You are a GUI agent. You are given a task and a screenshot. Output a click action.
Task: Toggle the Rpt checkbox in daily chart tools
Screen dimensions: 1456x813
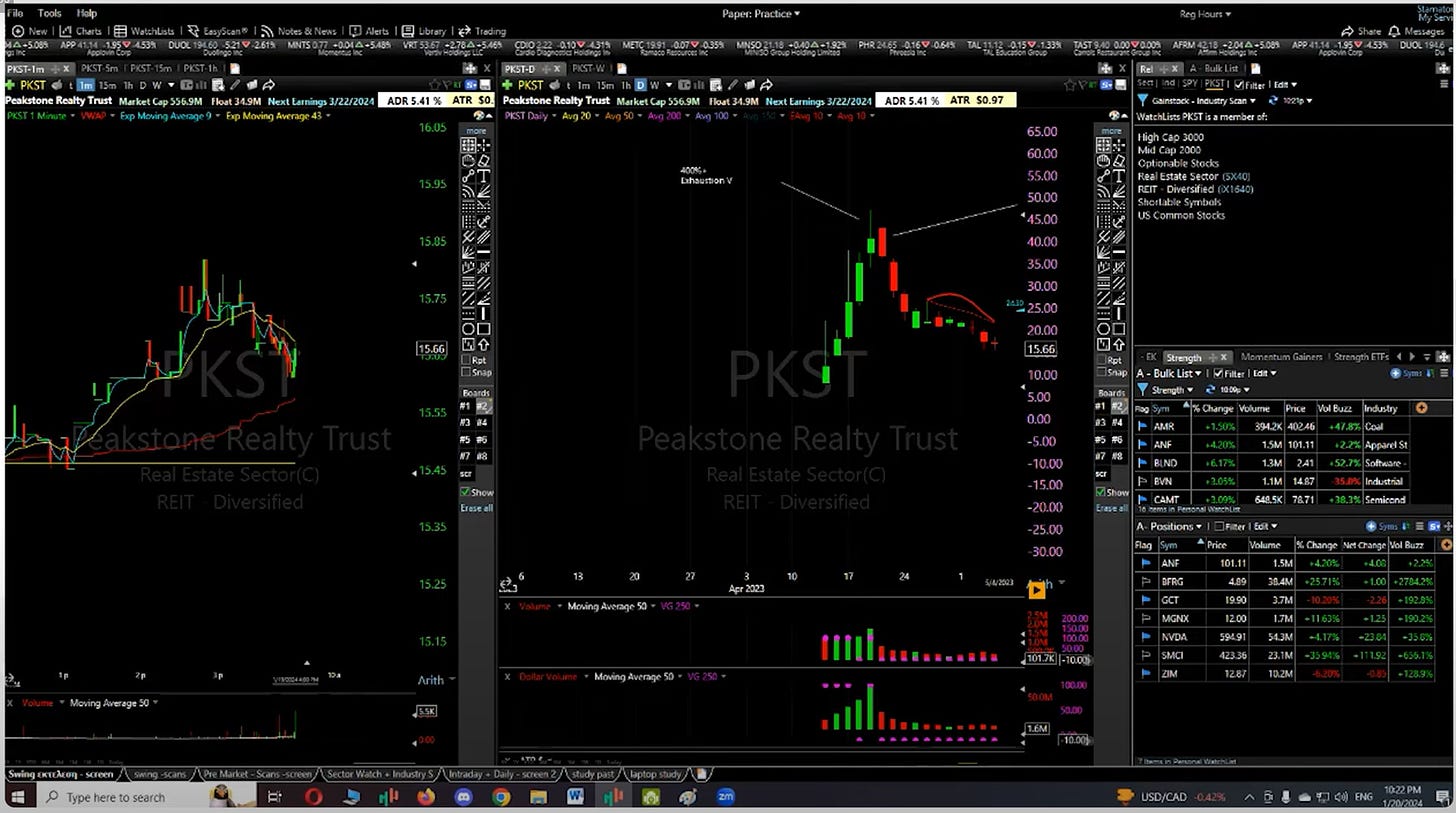click(x=1104, y=360)
